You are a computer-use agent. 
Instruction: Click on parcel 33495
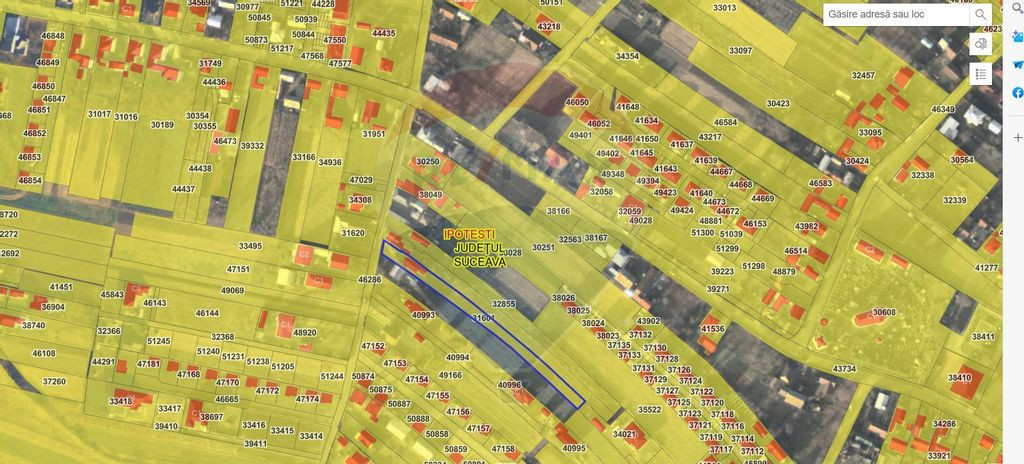tap(250, 246)
